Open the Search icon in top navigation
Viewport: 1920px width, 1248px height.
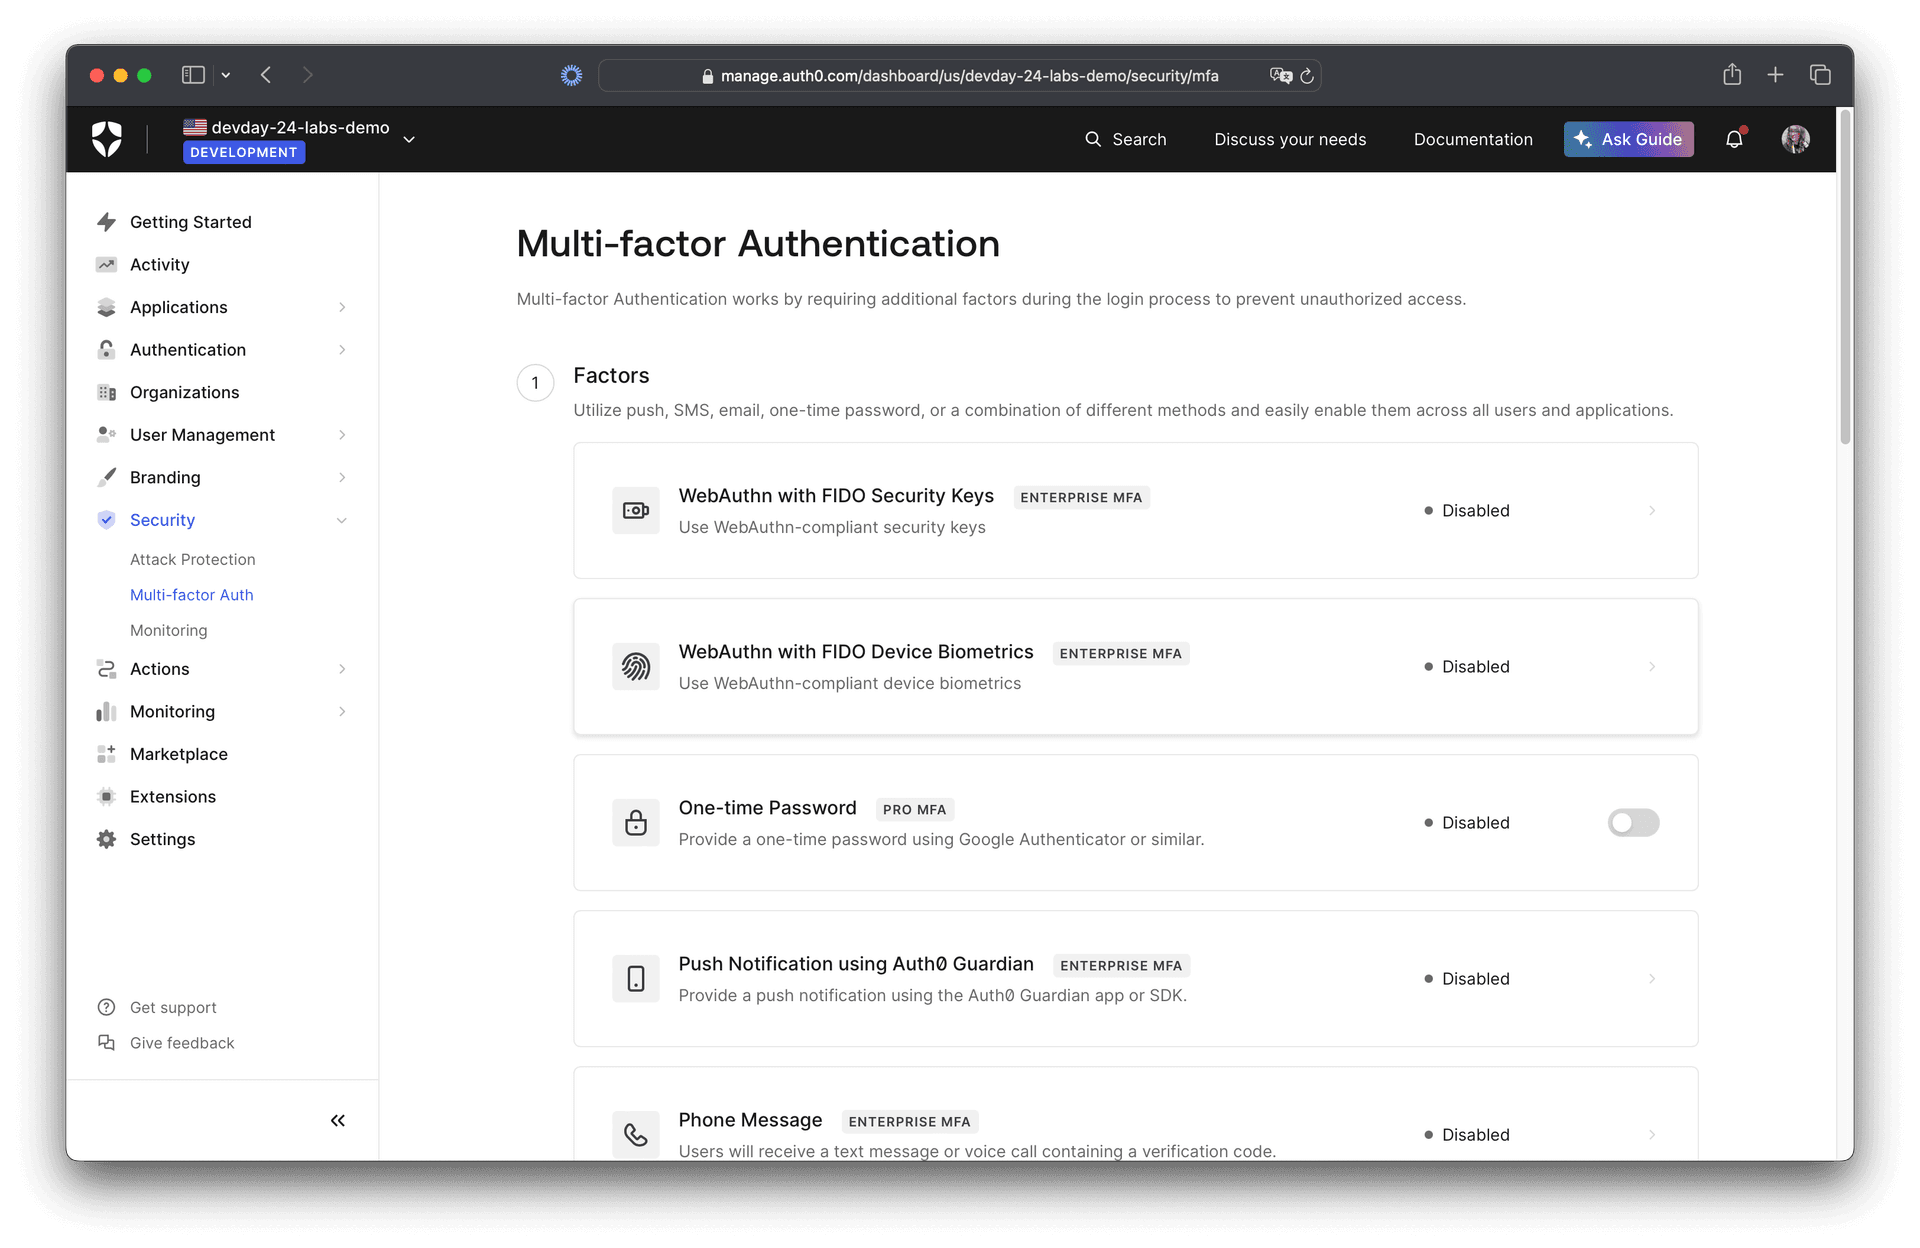point(1093,139)
